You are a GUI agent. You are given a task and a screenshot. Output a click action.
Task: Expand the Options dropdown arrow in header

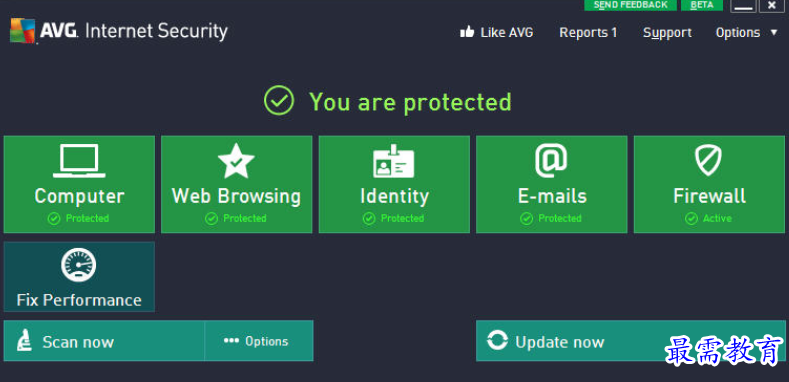[774, 32]
